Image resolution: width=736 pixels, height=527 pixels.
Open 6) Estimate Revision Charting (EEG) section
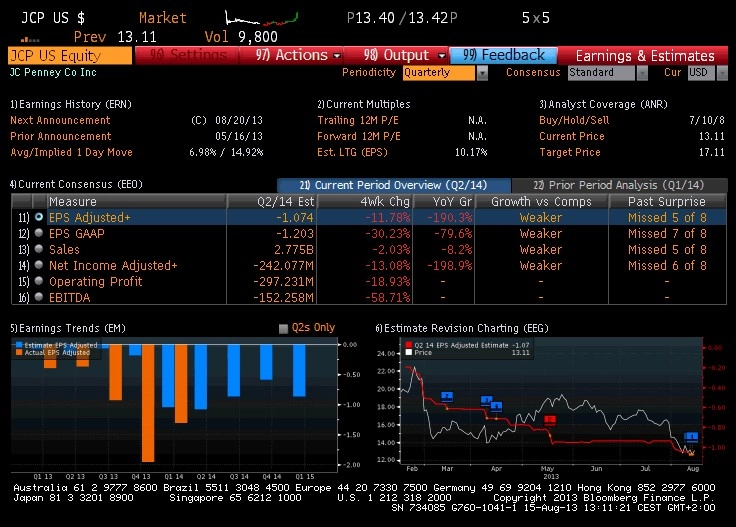461,328
